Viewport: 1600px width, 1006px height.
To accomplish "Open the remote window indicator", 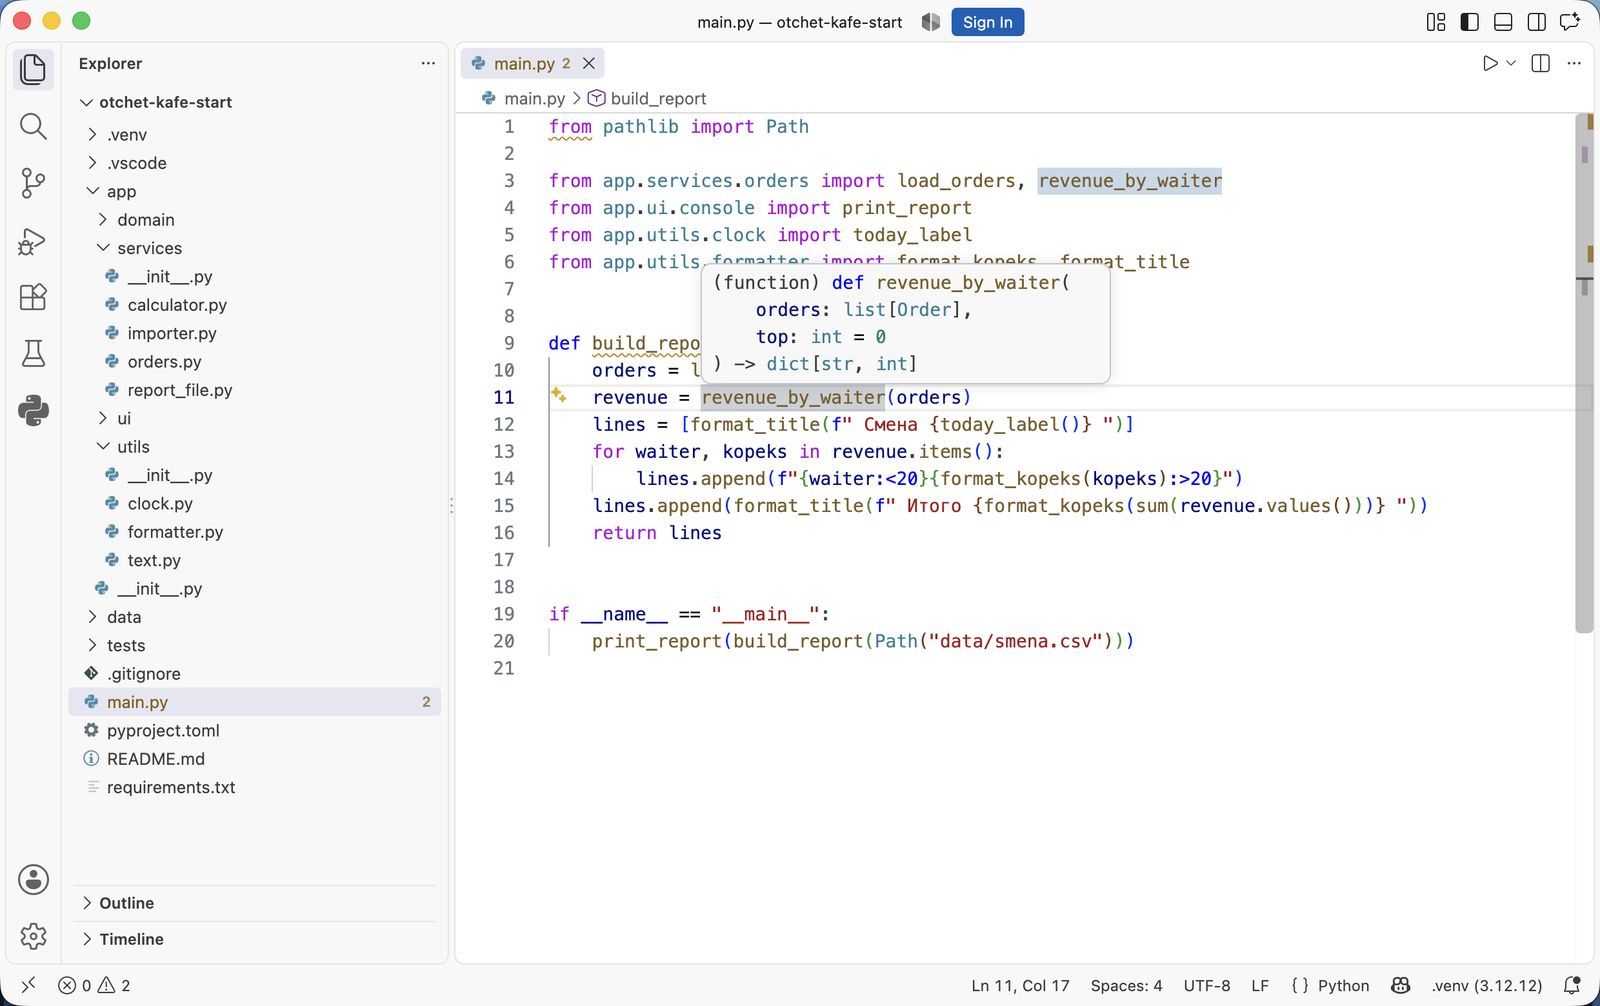I will 28,985.
